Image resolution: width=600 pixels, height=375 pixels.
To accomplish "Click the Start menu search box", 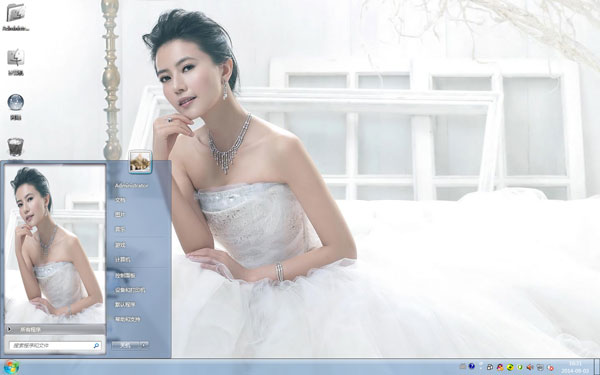I will click(55, 346).
